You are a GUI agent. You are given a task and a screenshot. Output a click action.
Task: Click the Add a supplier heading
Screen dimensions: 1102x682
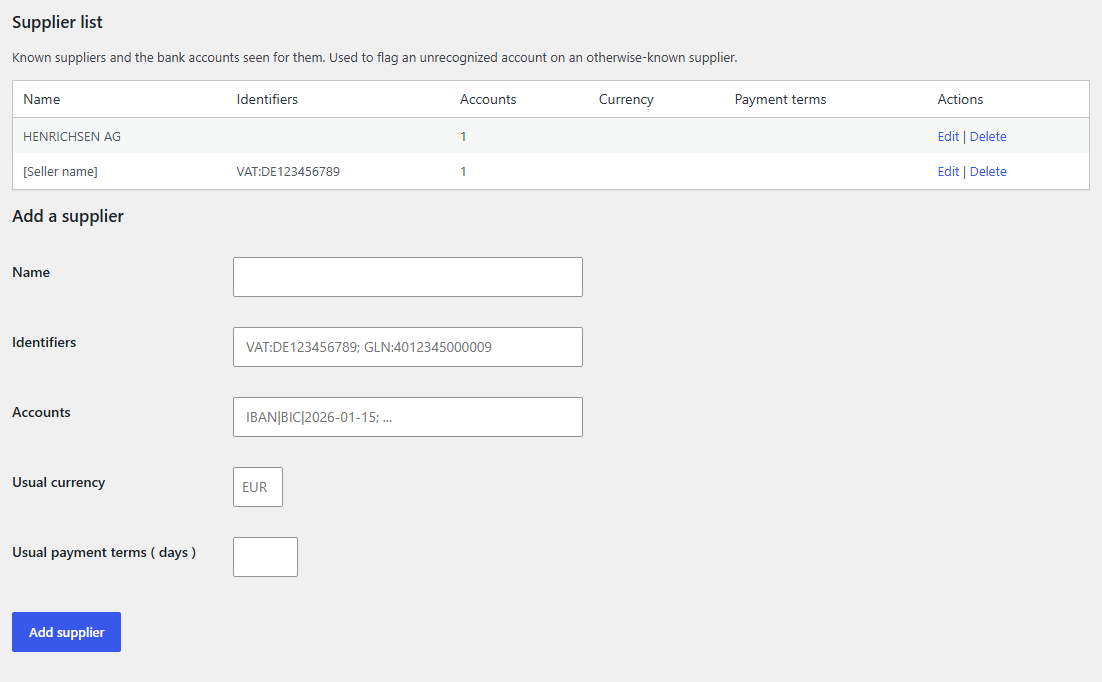pos(67,216)
